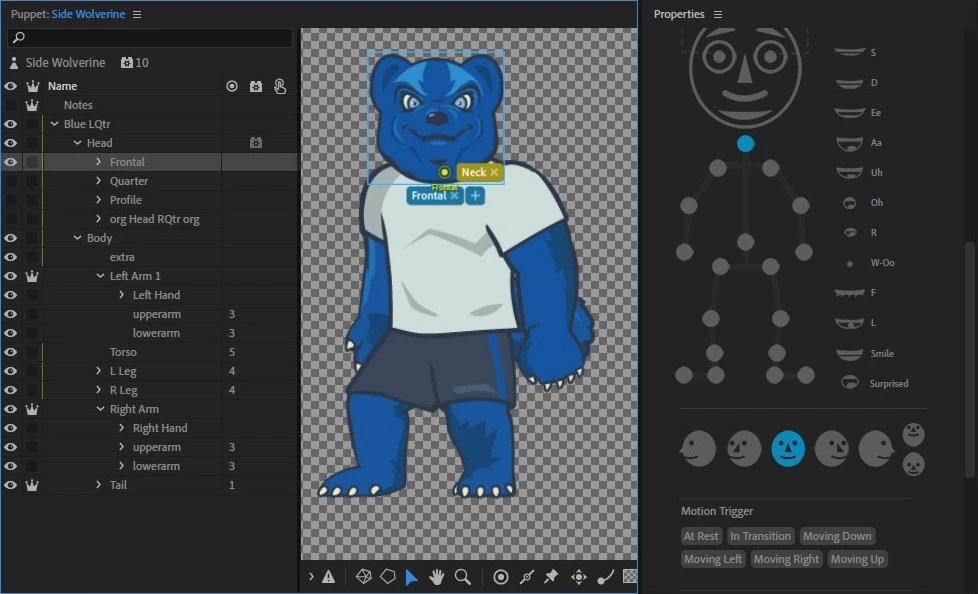Screen dimensions: 978x594
Task: Click the Moving Left motion trigger
Action: point(713,559)
